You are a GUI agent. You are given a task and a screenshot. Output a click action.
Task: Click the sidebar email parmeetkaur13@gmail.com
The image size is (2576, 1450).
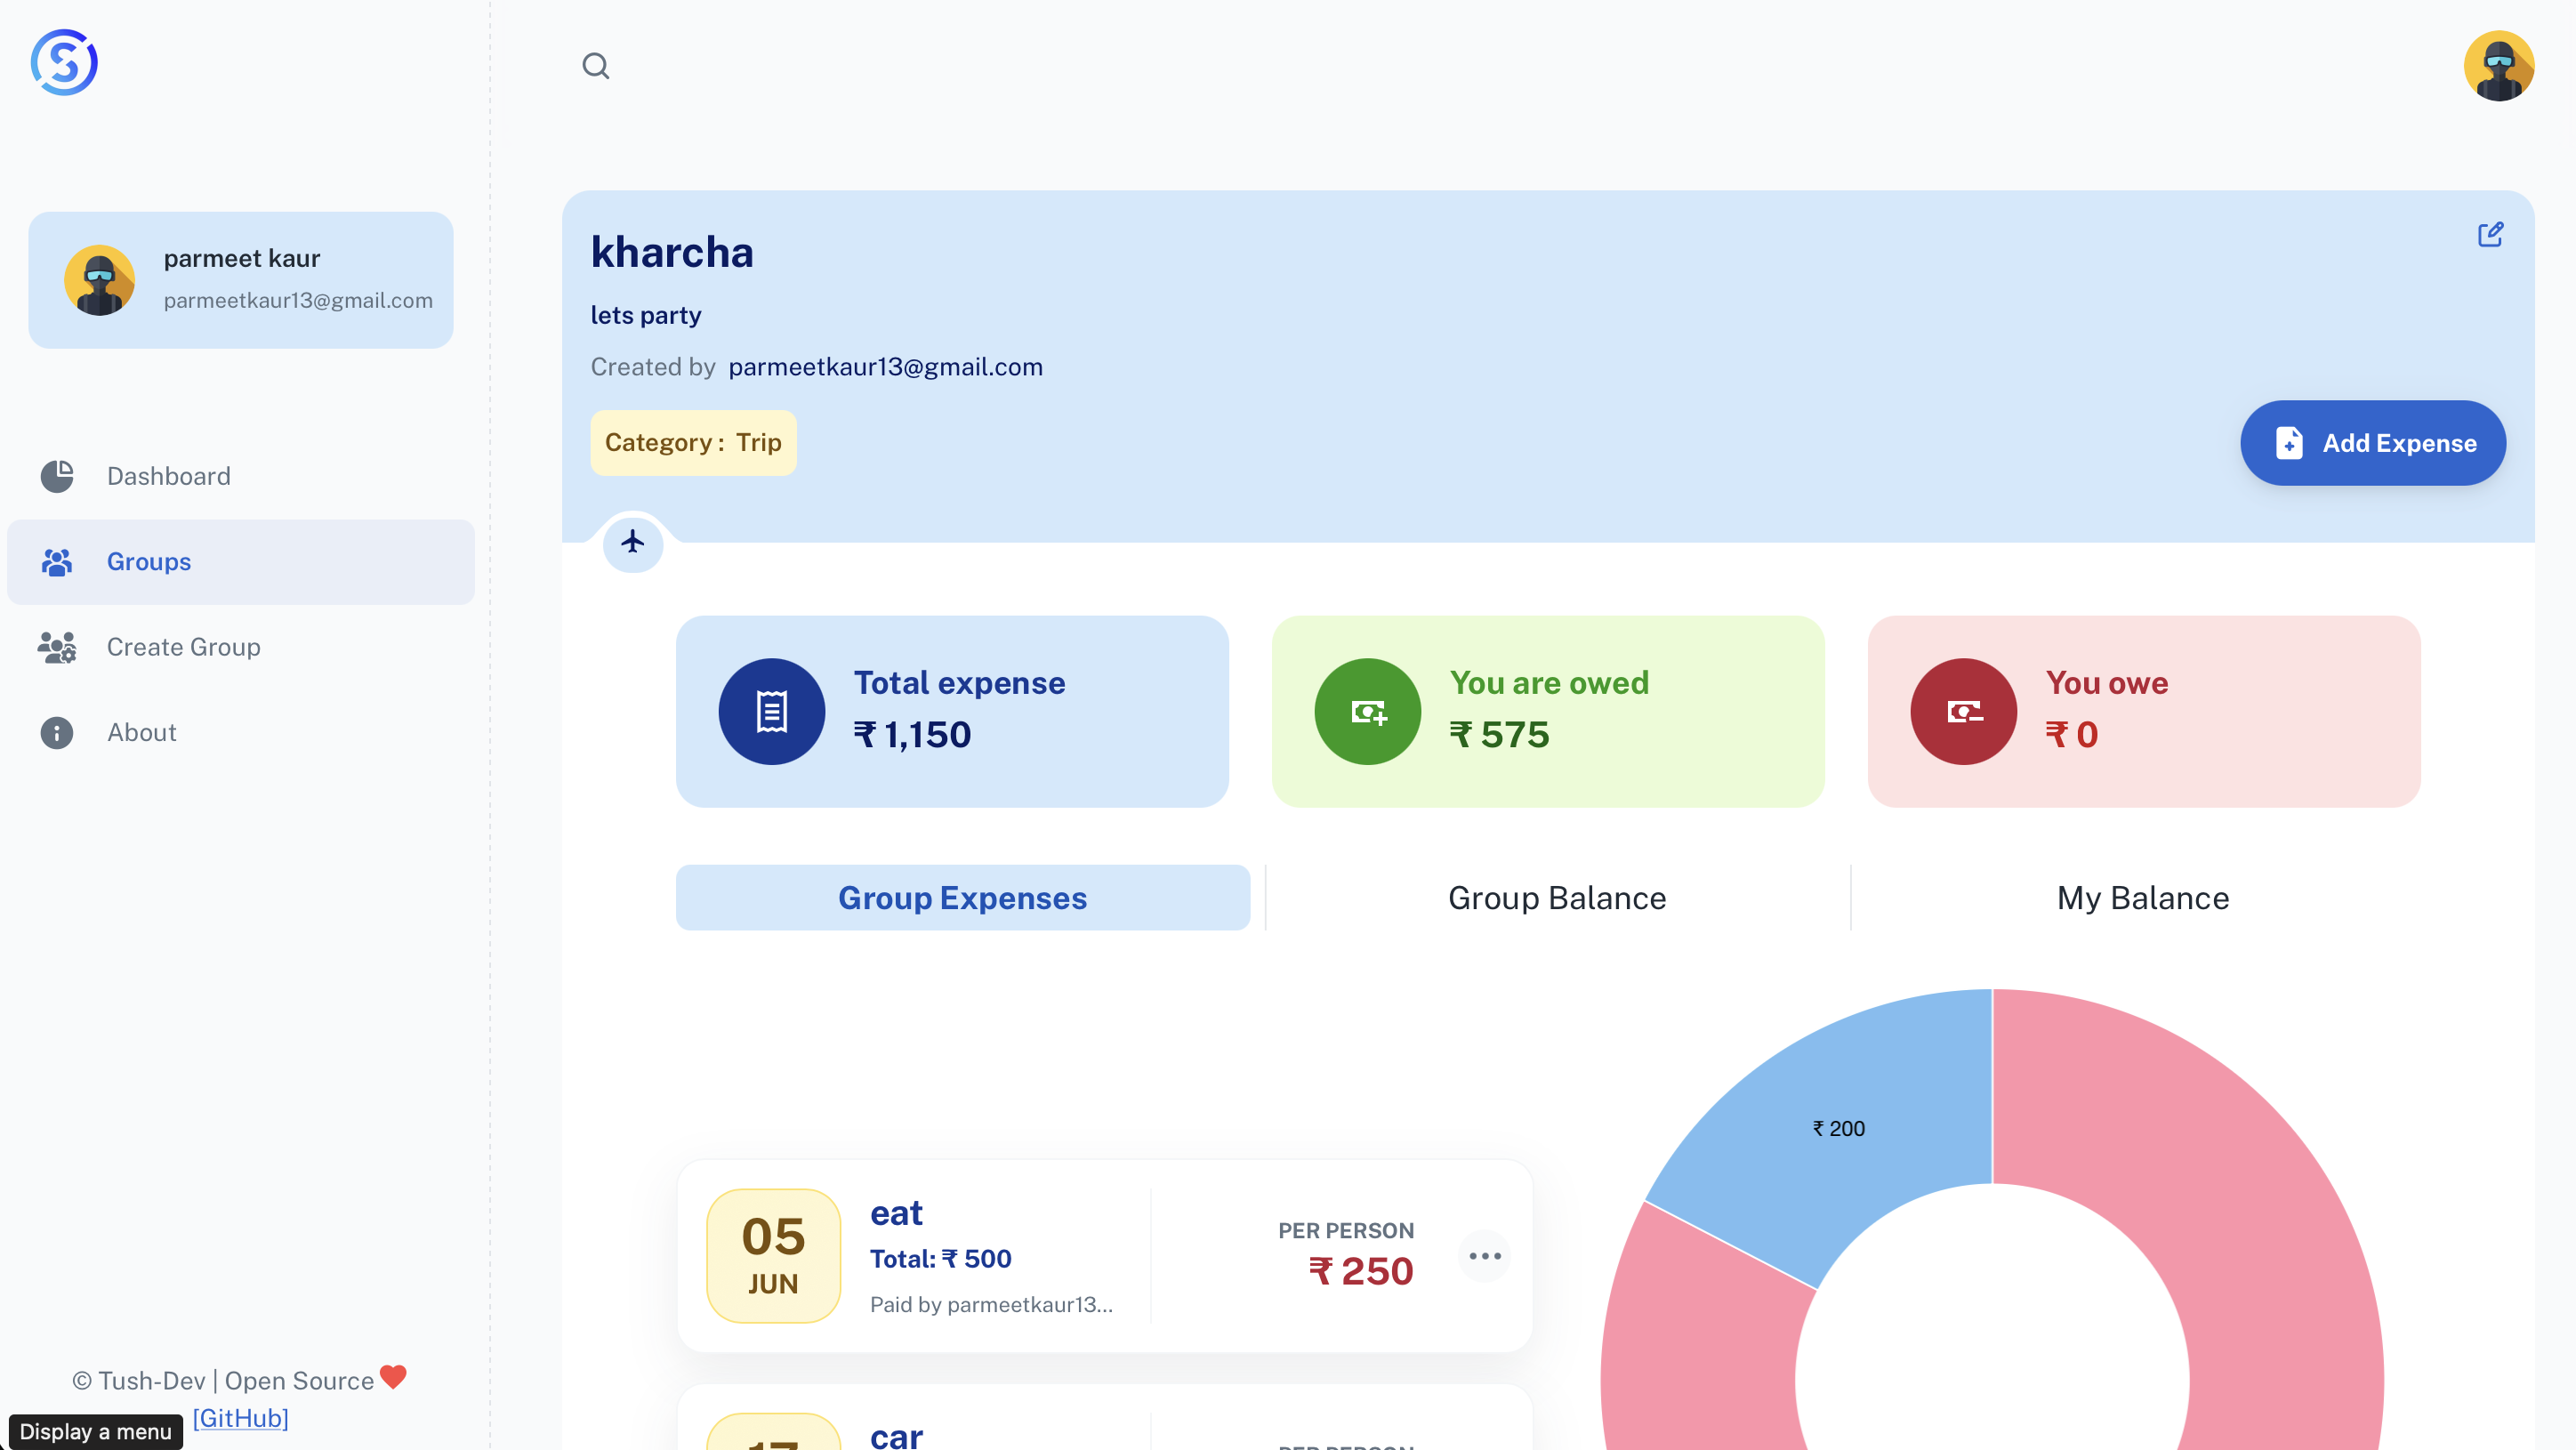point(298,300)
